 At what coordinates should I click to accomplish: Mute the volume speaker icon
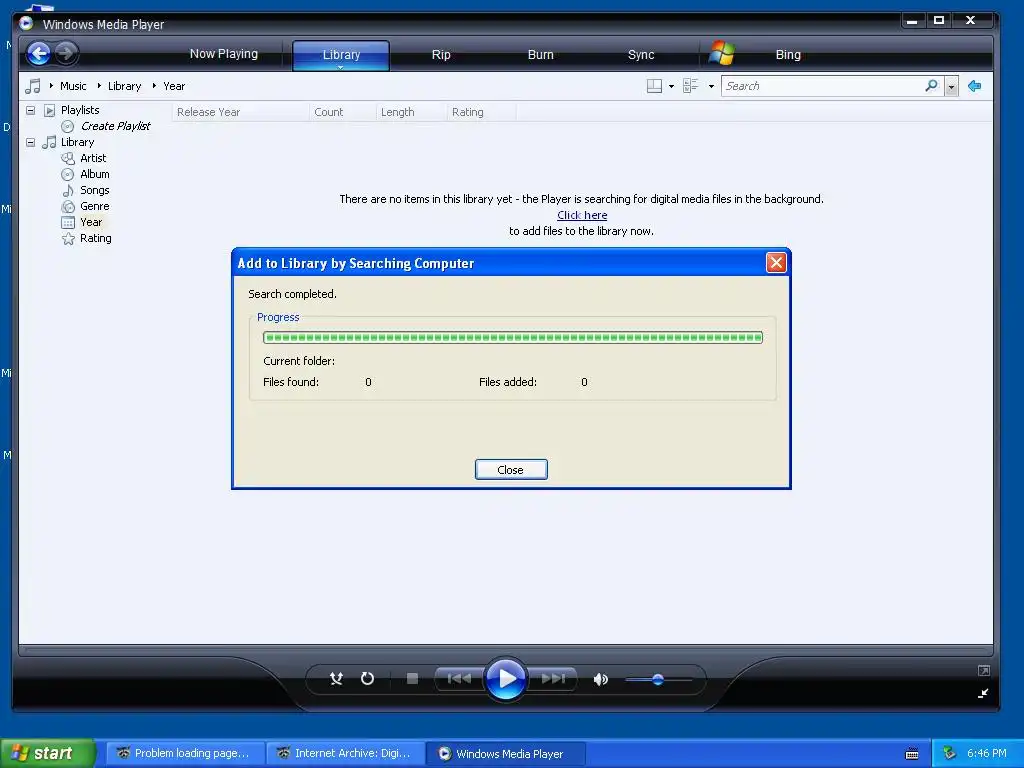[x=600, y=679]
